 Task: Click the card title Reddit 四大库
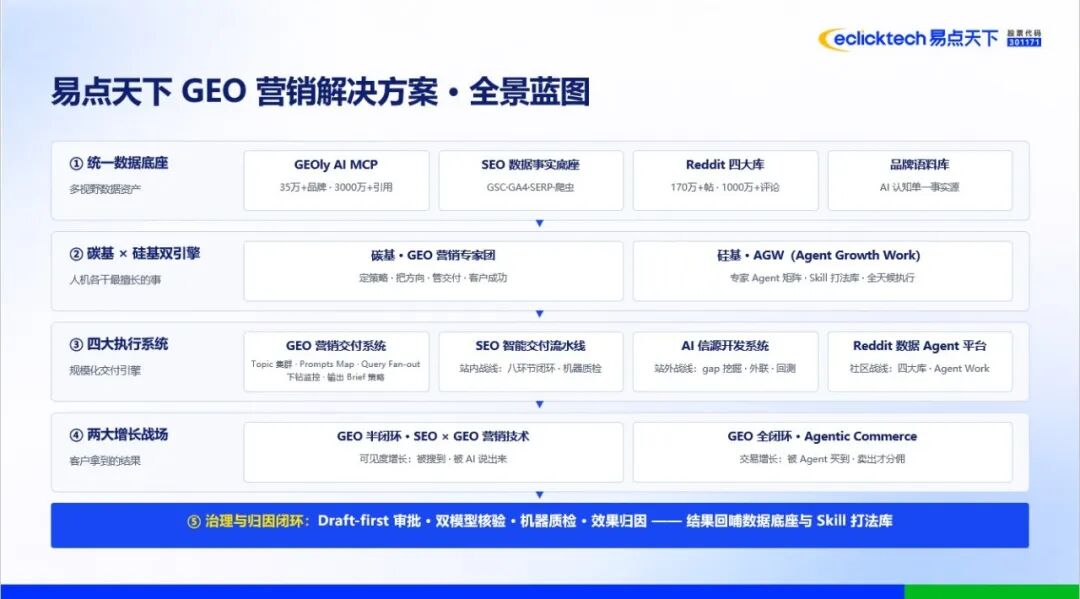(x=725, y=165)
